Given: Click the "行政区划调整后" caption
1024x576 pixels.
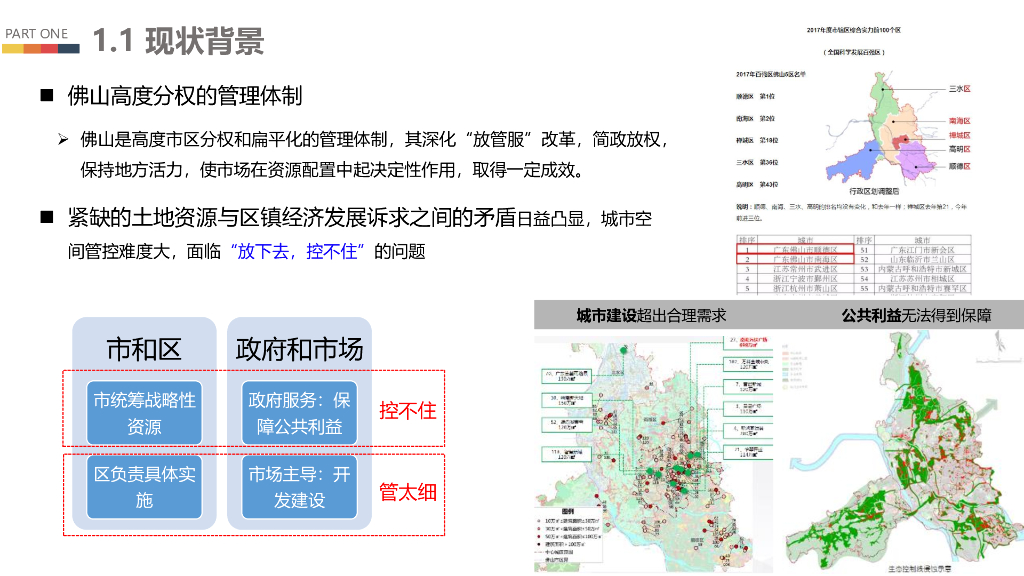Looking at the screenshot, I should (874, 191).
